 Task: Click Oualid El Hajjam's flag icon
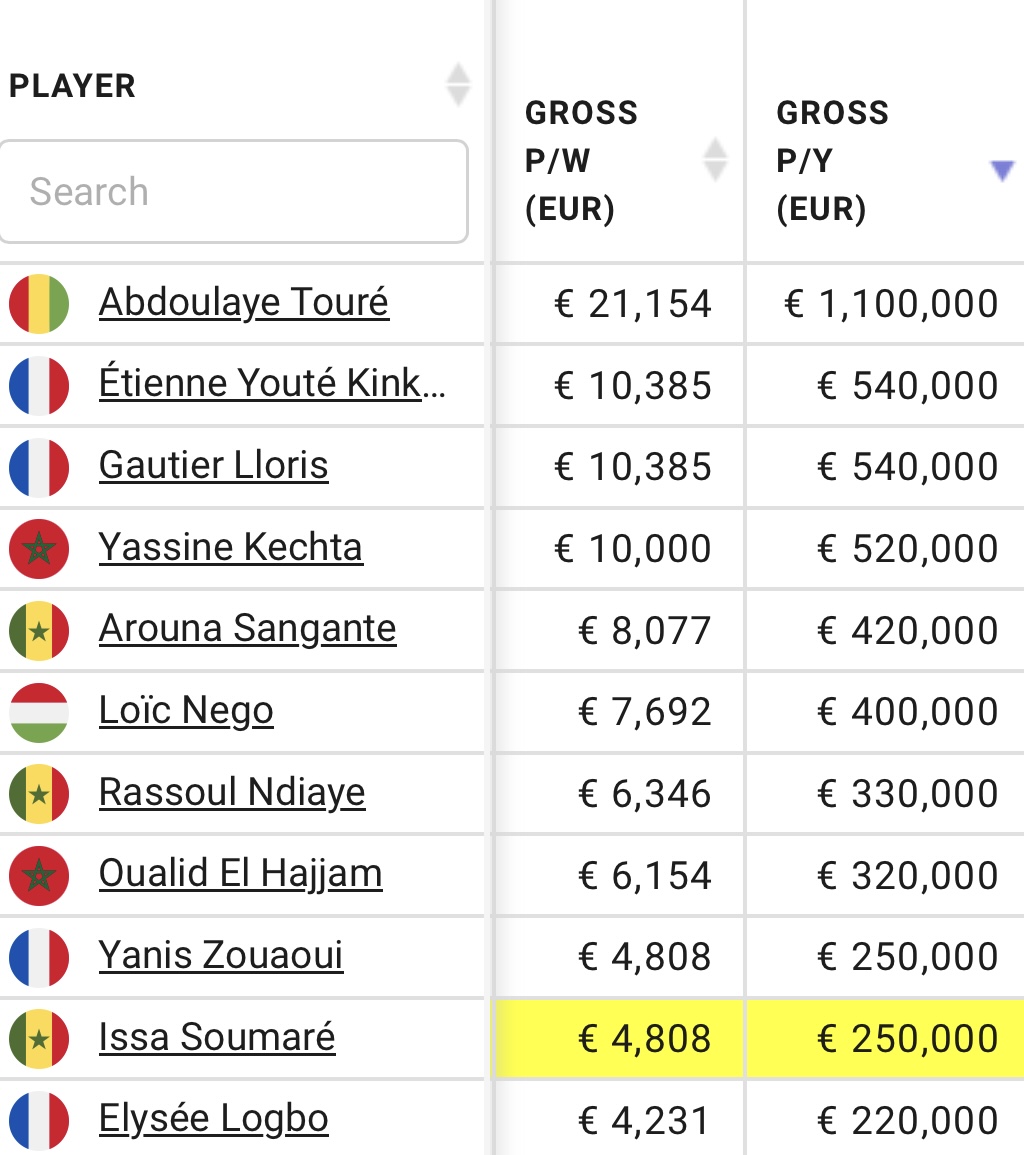click(x=39, y=875)
